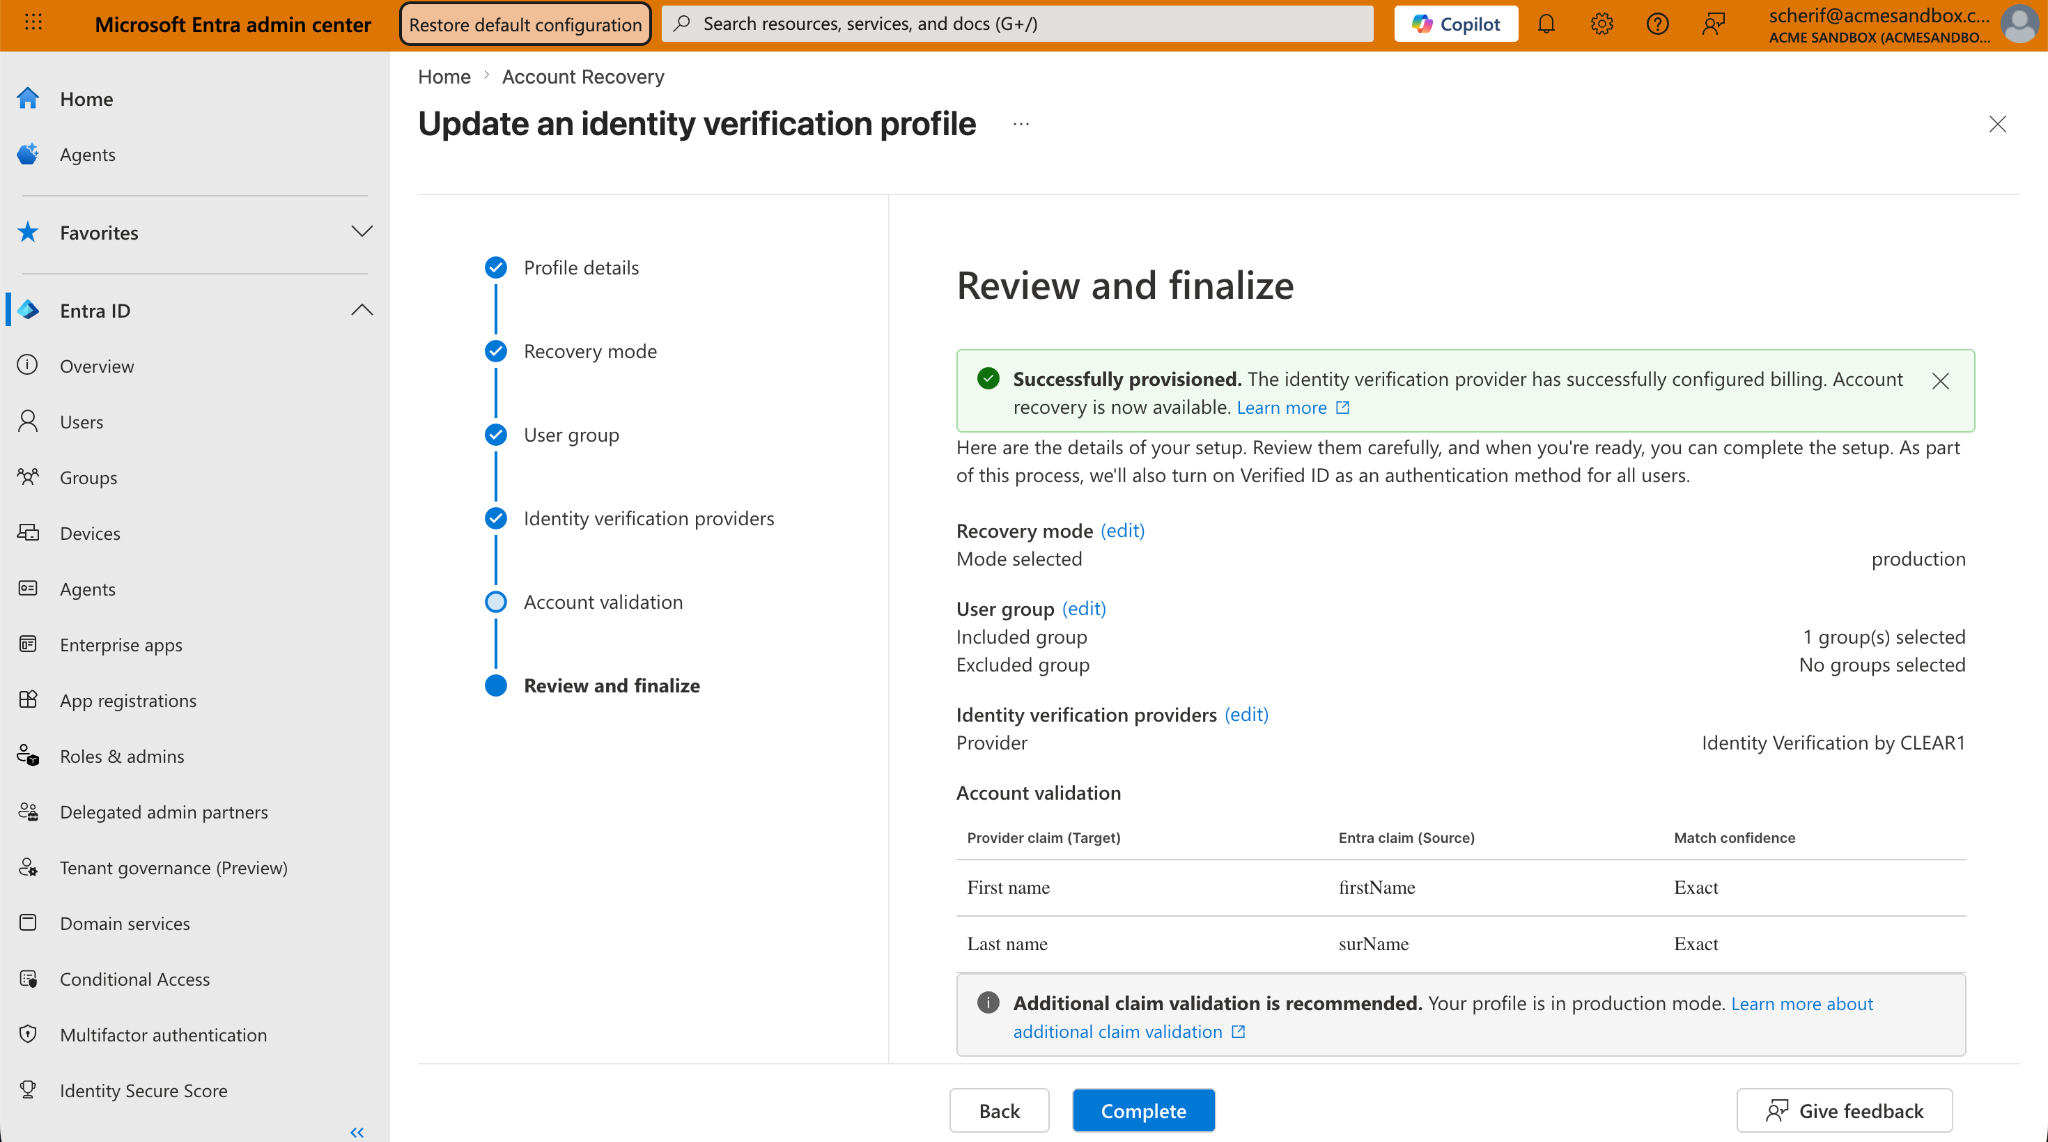This screenshot has width=2048, height=1142.
Task: Click the Conditional Access icon
Action: pyautogui.click(x=28, y=979)
